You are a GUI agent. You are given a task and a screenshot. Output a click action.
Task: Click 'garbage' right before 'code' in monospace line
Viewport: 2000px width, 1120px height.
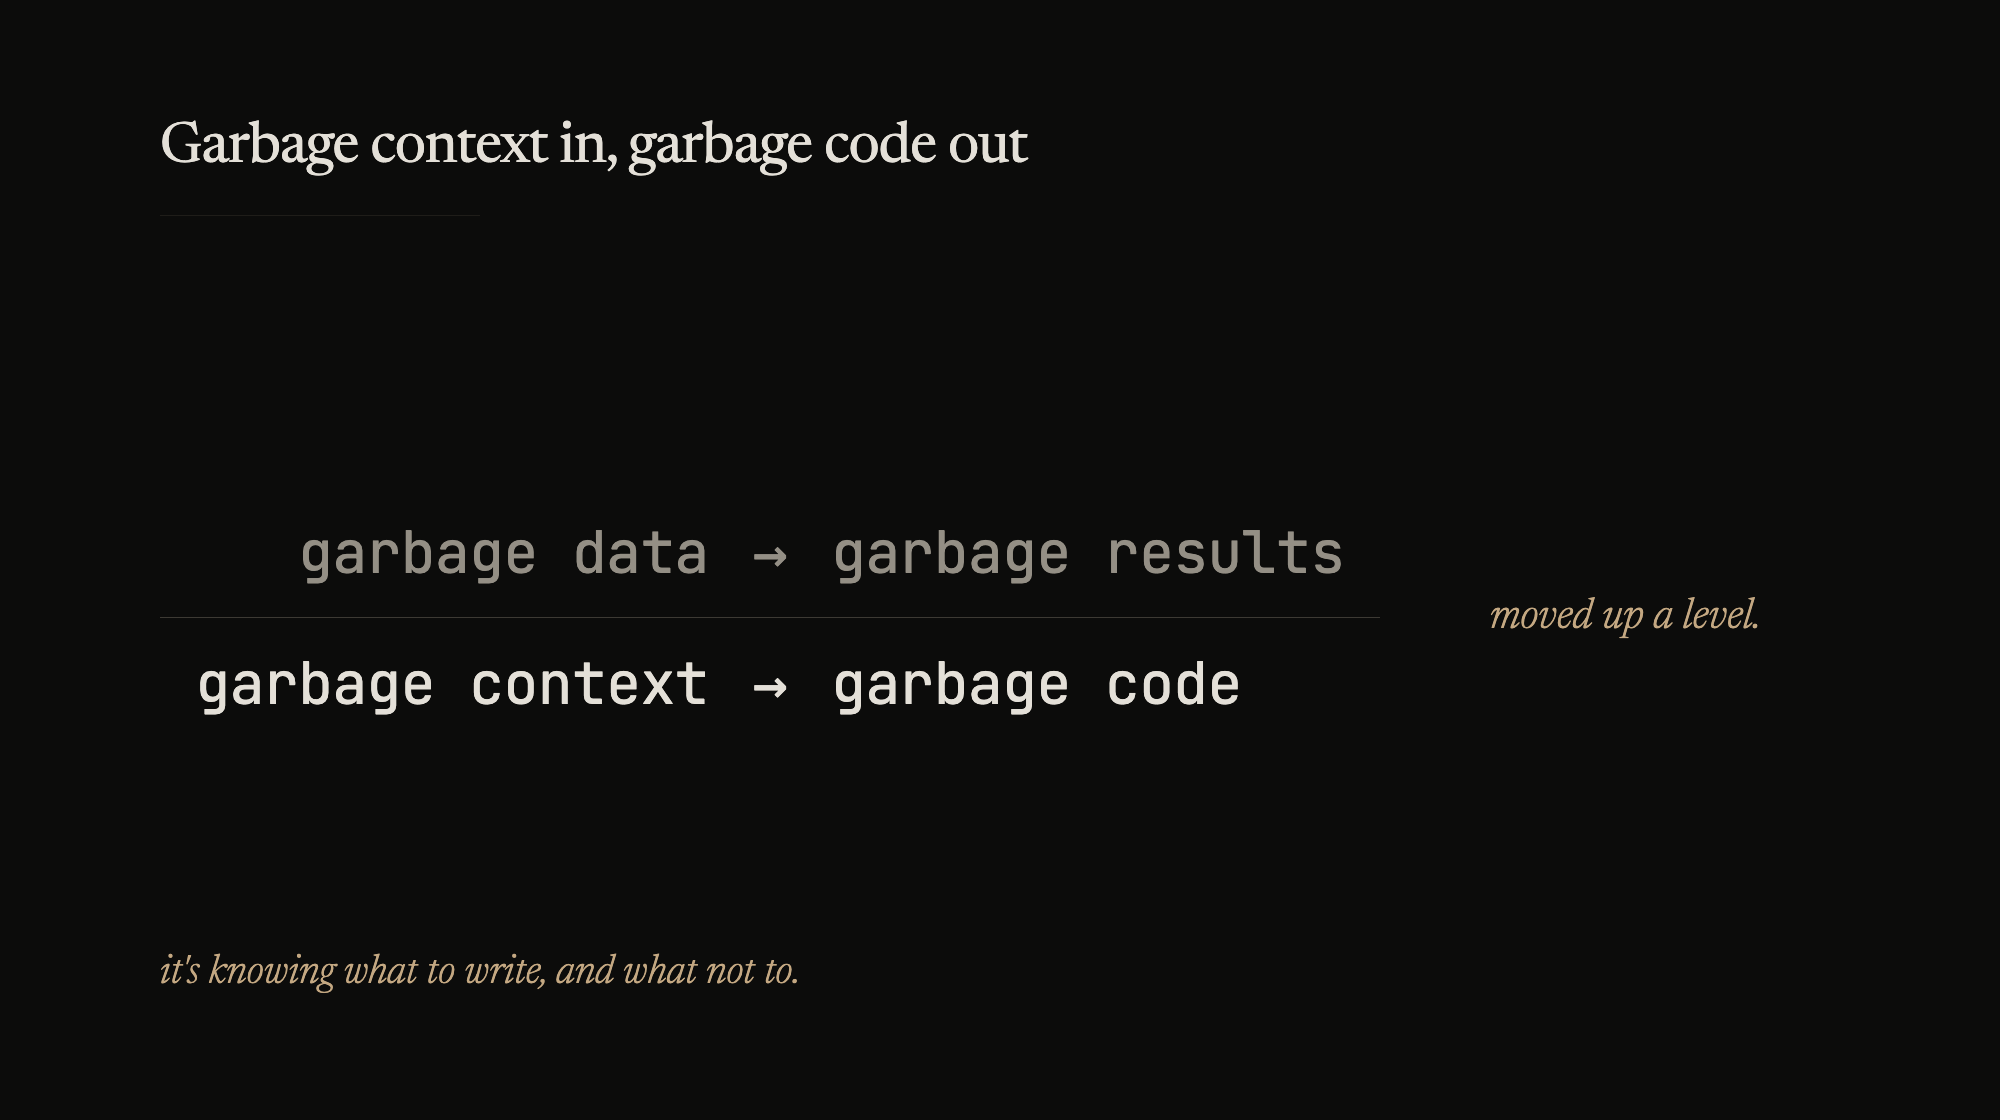point(951,687)
